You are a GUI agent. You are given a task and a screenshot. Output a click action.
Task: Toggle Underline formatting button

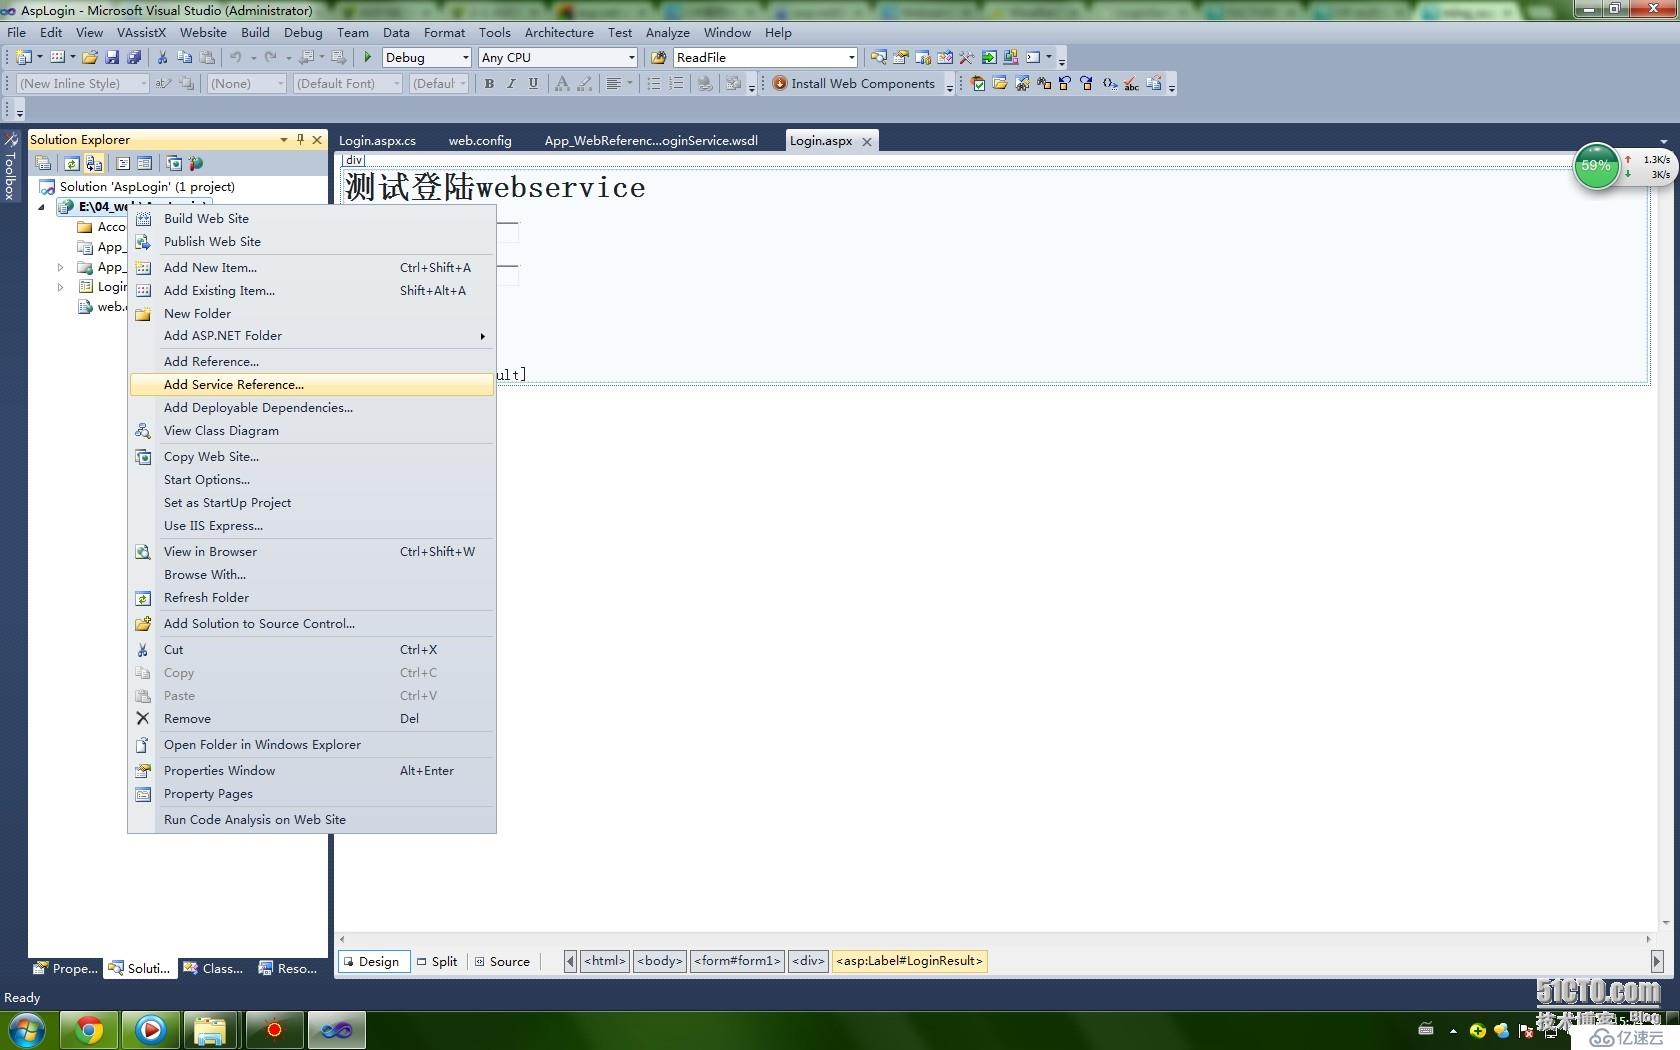point(533,83)
